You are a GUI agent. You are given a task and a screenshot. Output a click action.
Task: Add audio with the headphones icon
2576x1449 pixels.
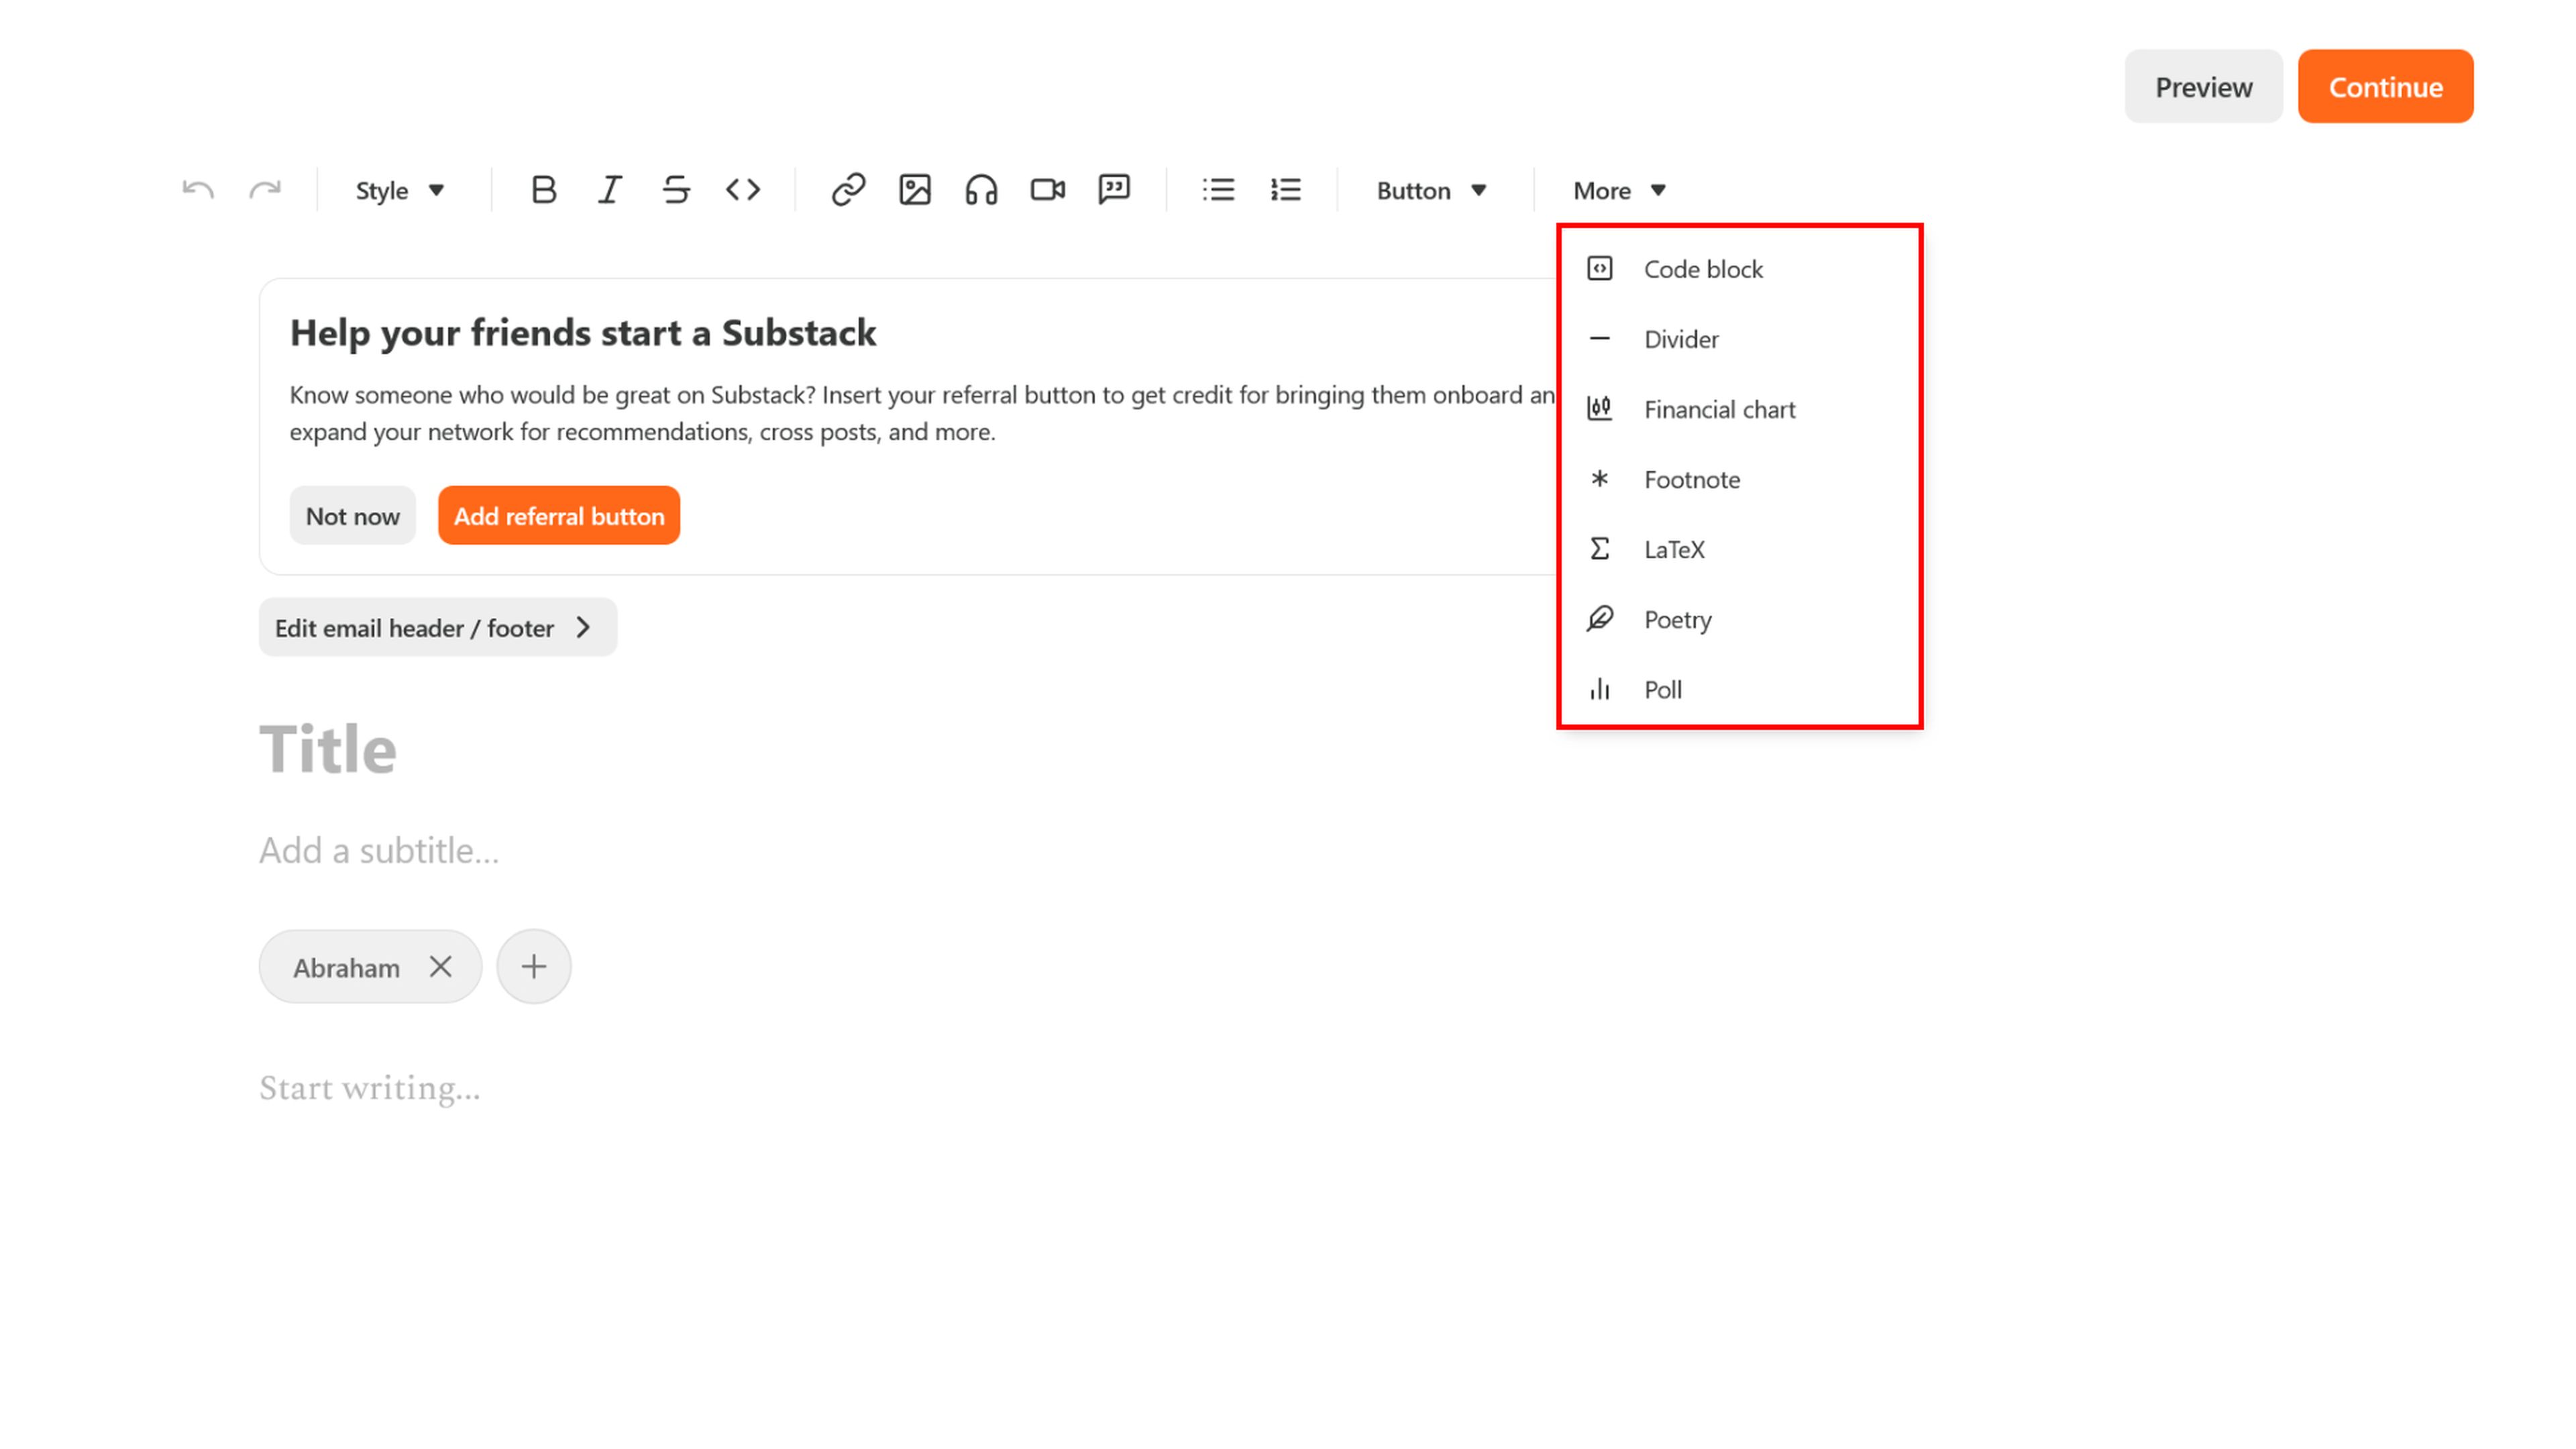pyautogui.click(x=981, y=190)
